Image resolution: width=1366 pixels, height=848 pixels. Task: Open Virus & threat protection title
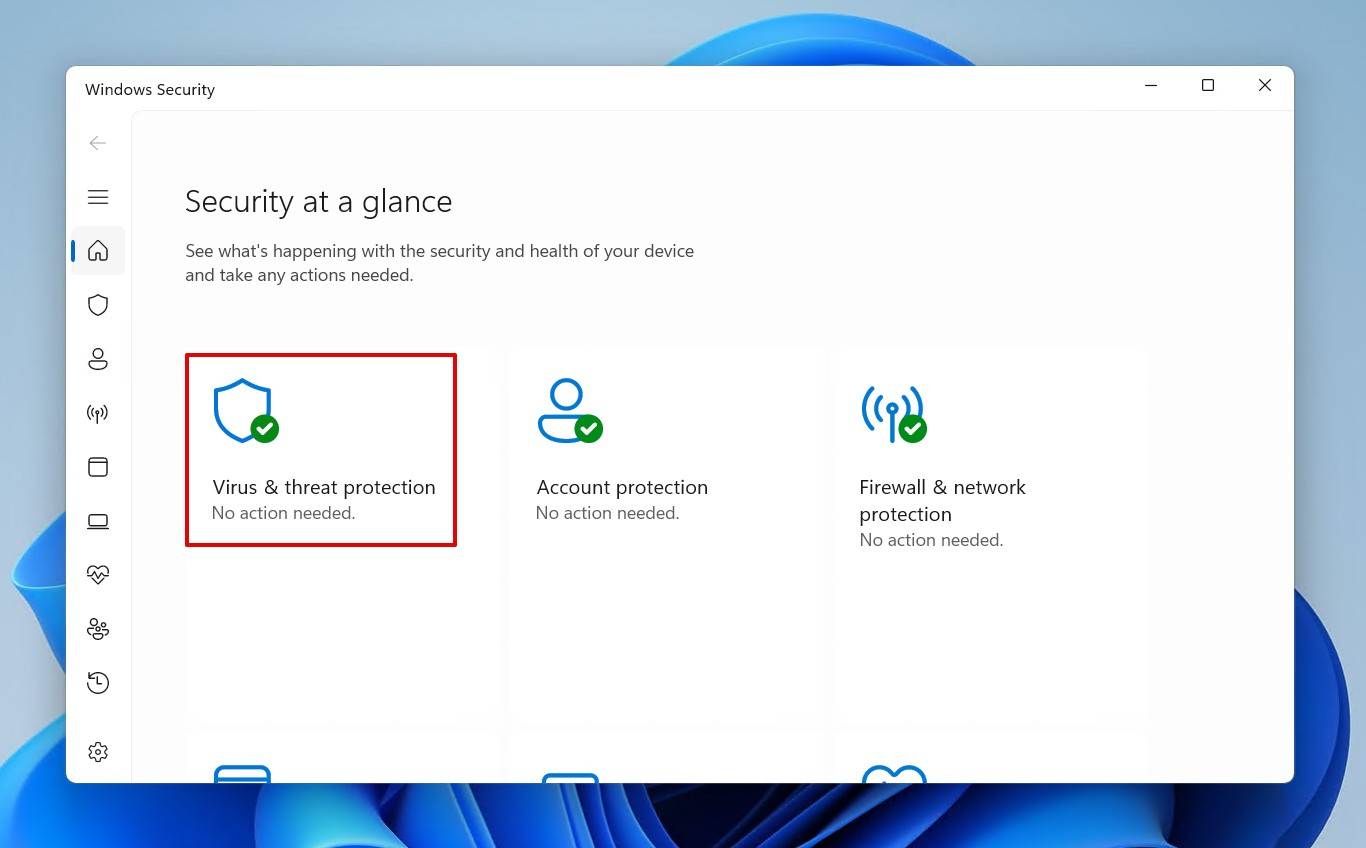pyautogui.click(x=324, y=487)
